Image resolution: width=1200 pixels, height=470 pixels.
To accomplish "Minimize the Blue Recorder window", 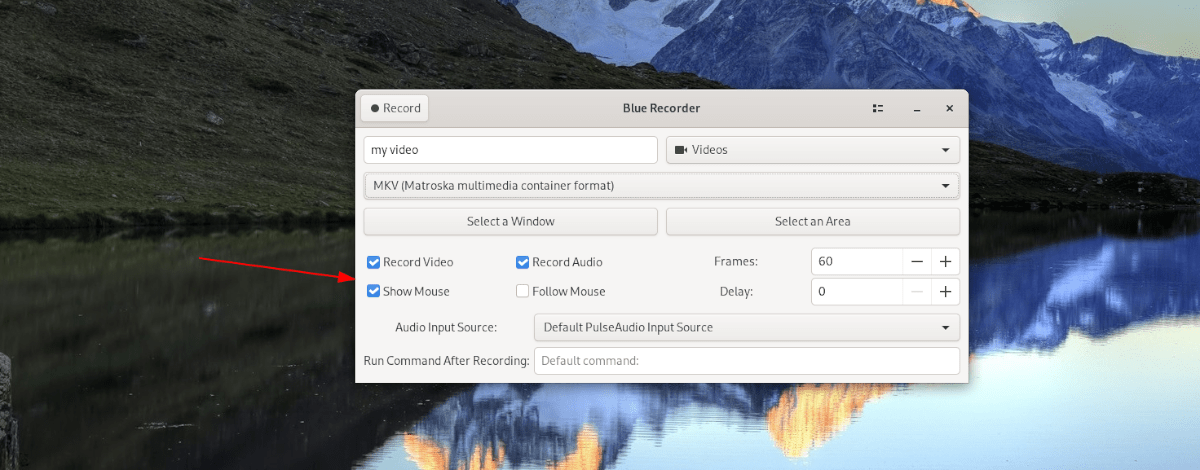I will [x=916, y=108].
